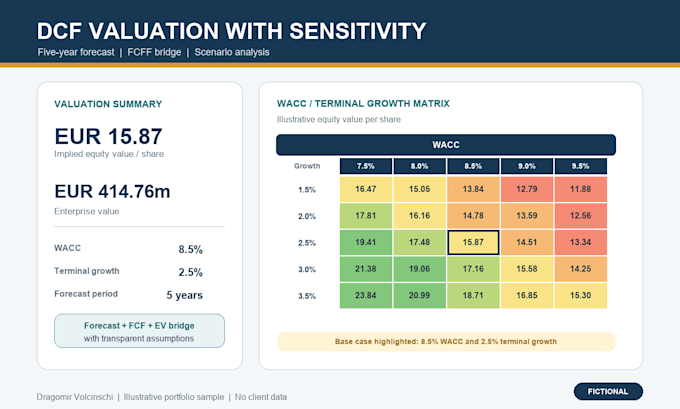Select the Forecast + FCF + EV bridge box
The height and width of the screenshot is (409, 680).
pyautogui.click(x=139, y=331)
